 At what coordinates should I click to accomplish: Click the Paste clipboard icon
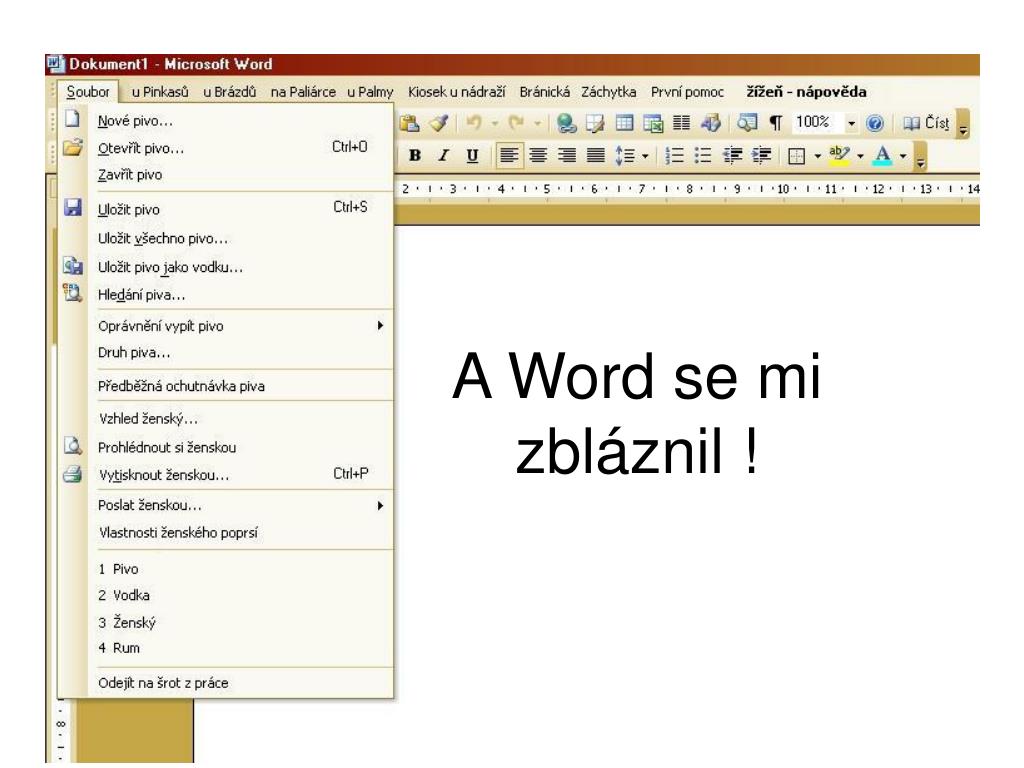pos(409,123)
